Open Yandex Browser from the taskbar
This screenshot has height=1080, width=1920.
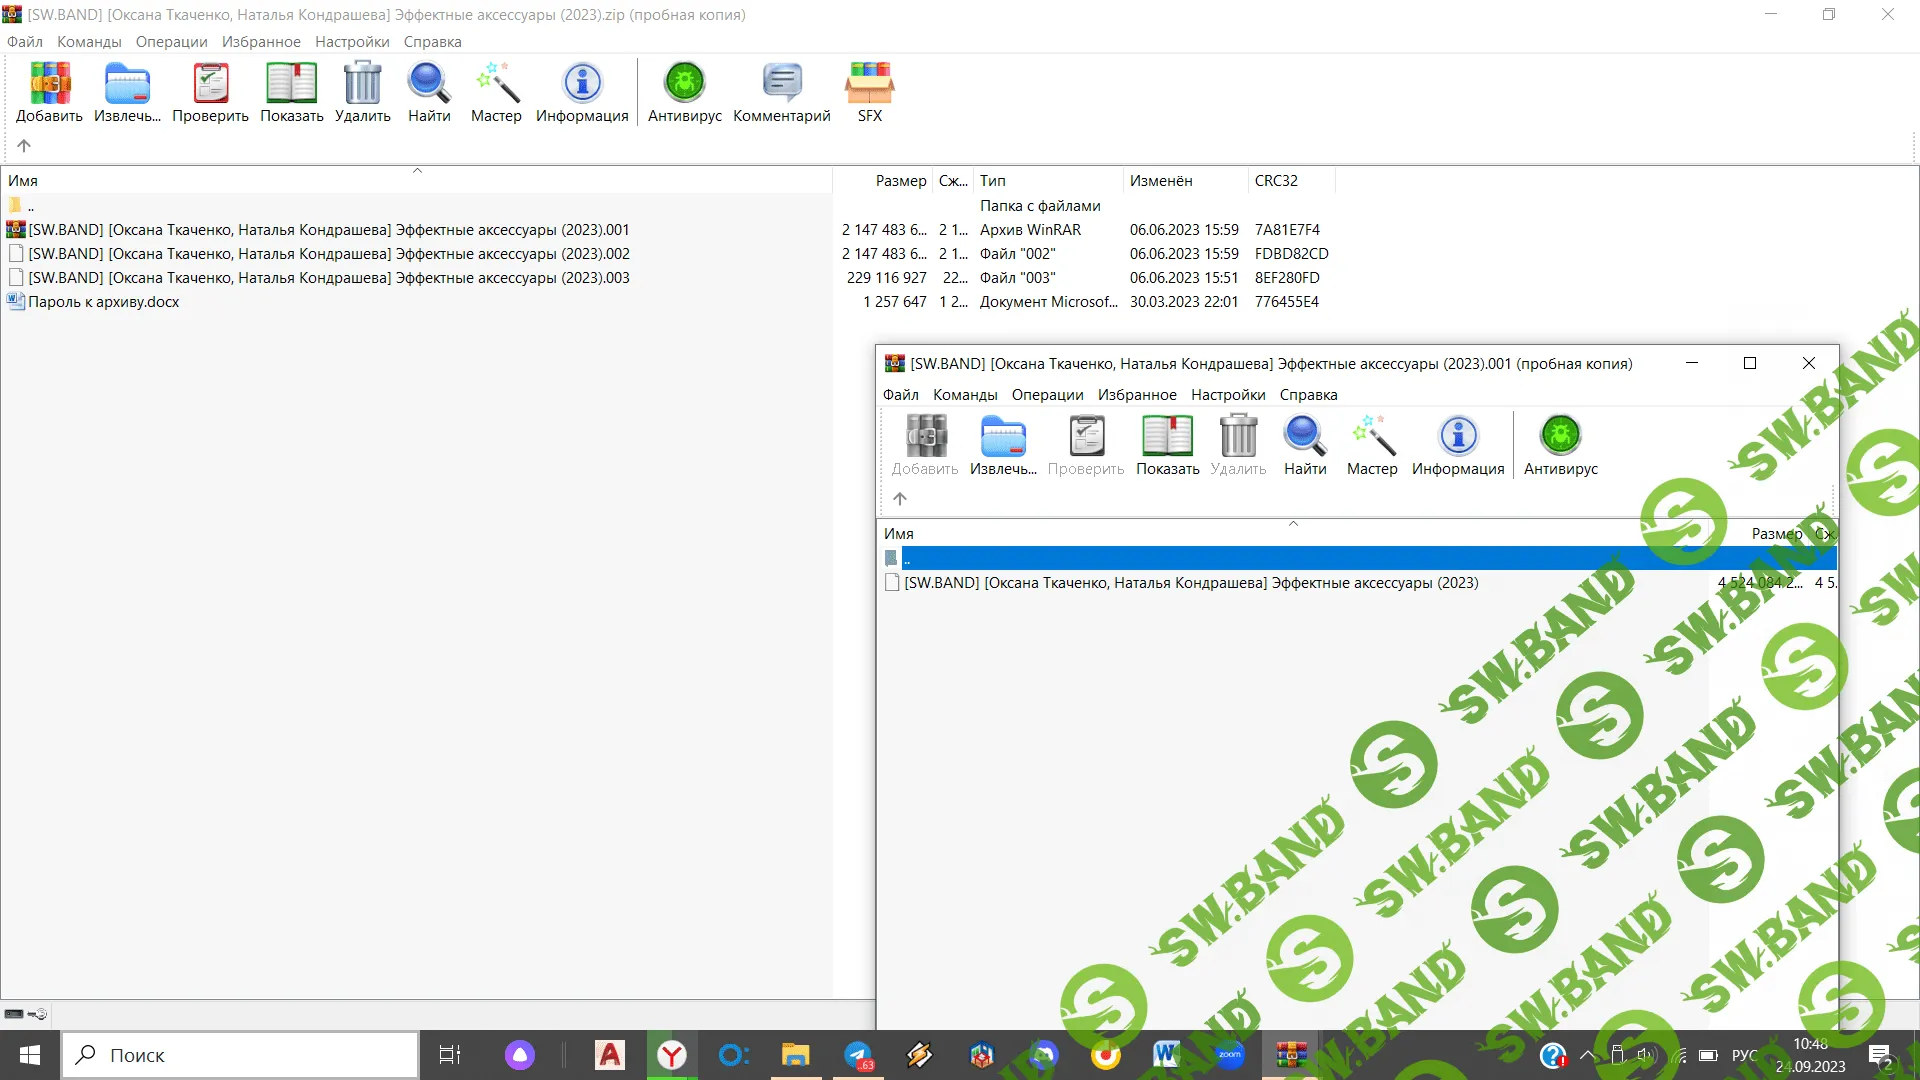pyautogui.click(x=672, y=1055)
